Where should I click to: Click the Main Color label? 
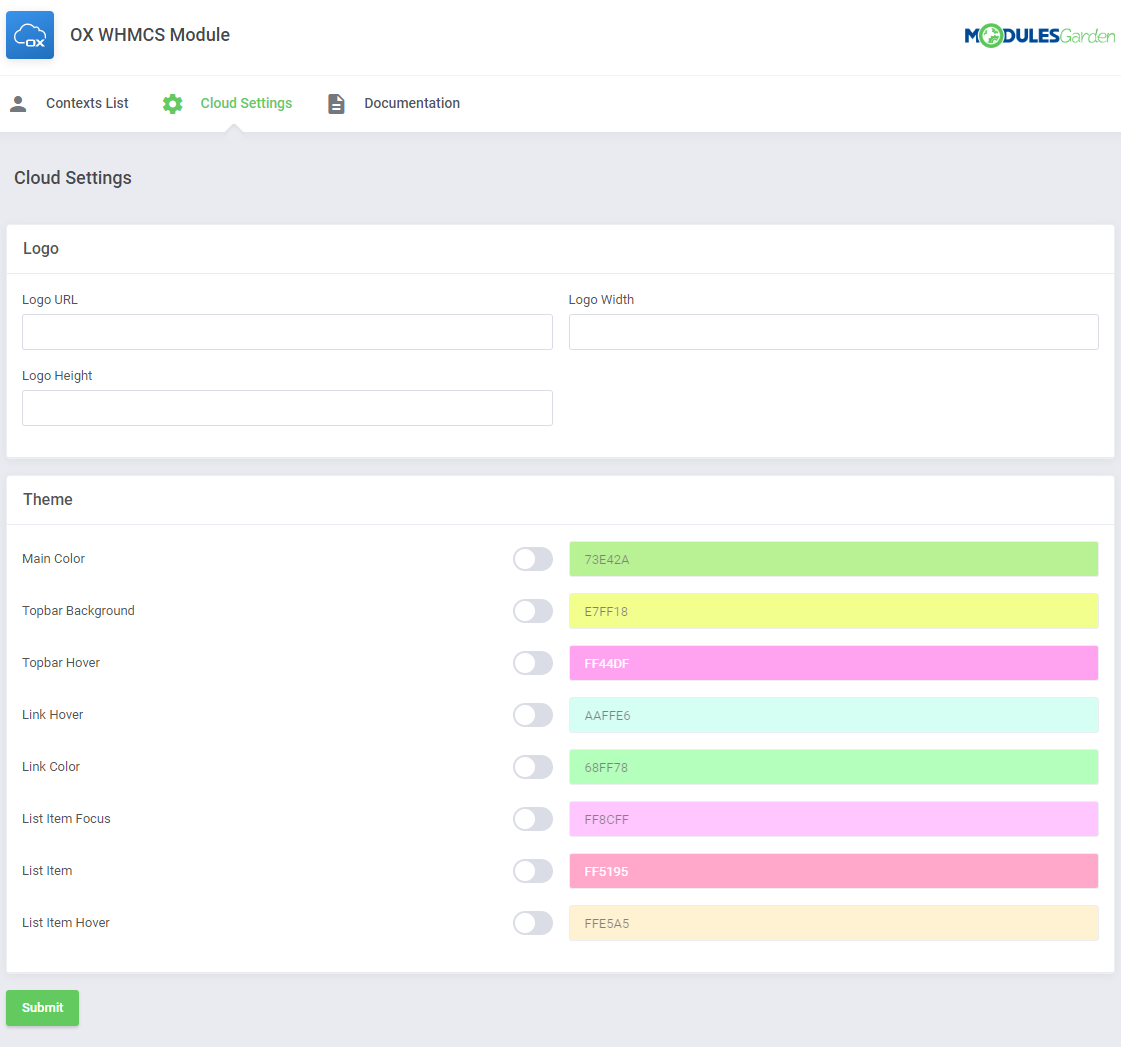(54, 559)
